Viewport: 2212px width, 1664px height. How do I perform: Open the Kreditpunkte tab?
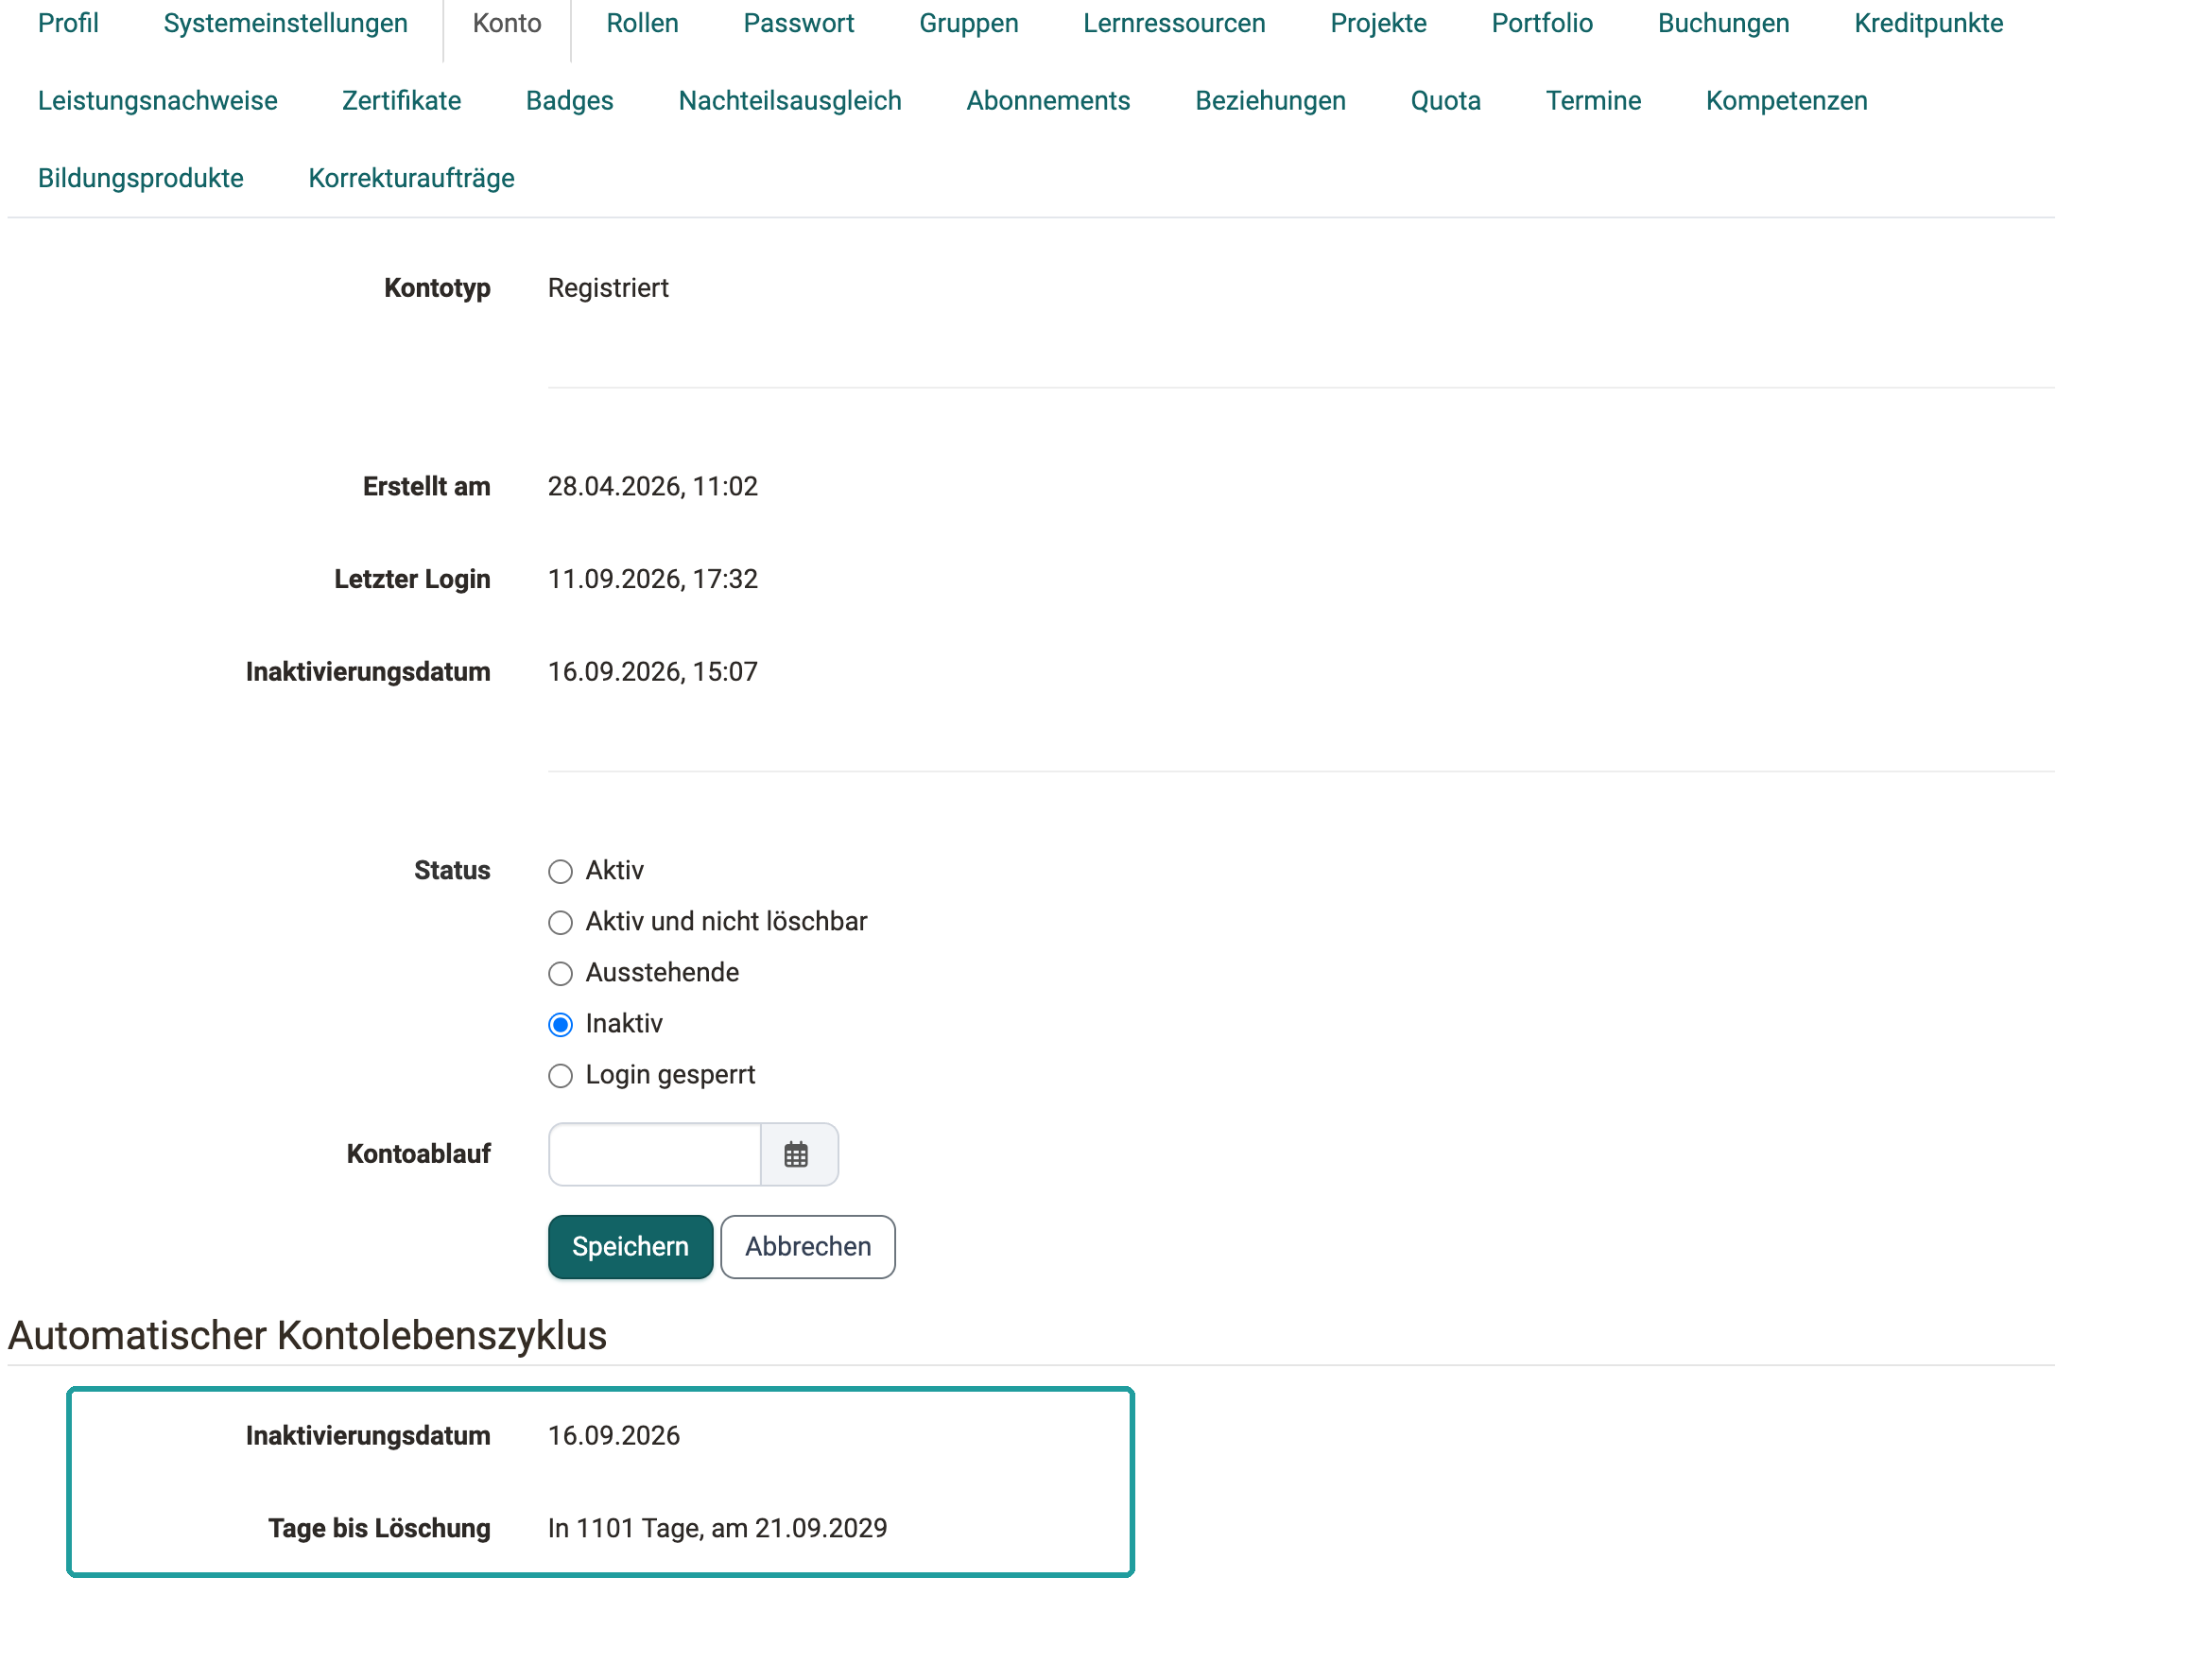tap(1929, 23)
